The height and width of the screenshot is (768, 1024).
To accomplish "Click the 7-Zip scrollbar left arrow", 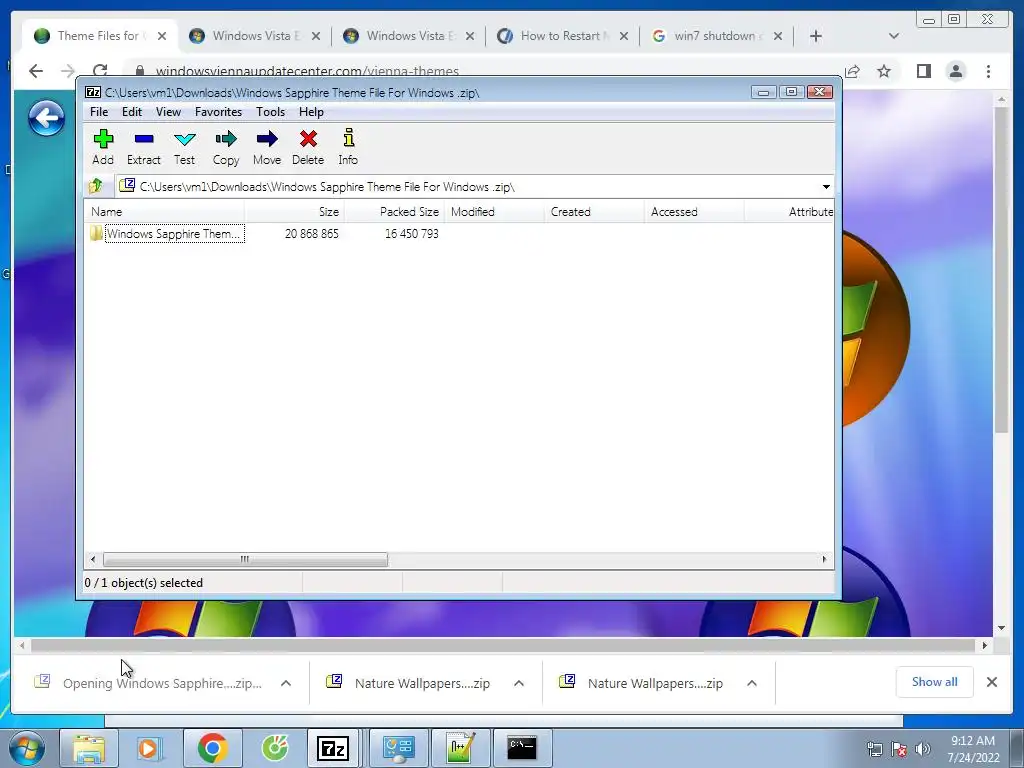I will click(93, 560).
